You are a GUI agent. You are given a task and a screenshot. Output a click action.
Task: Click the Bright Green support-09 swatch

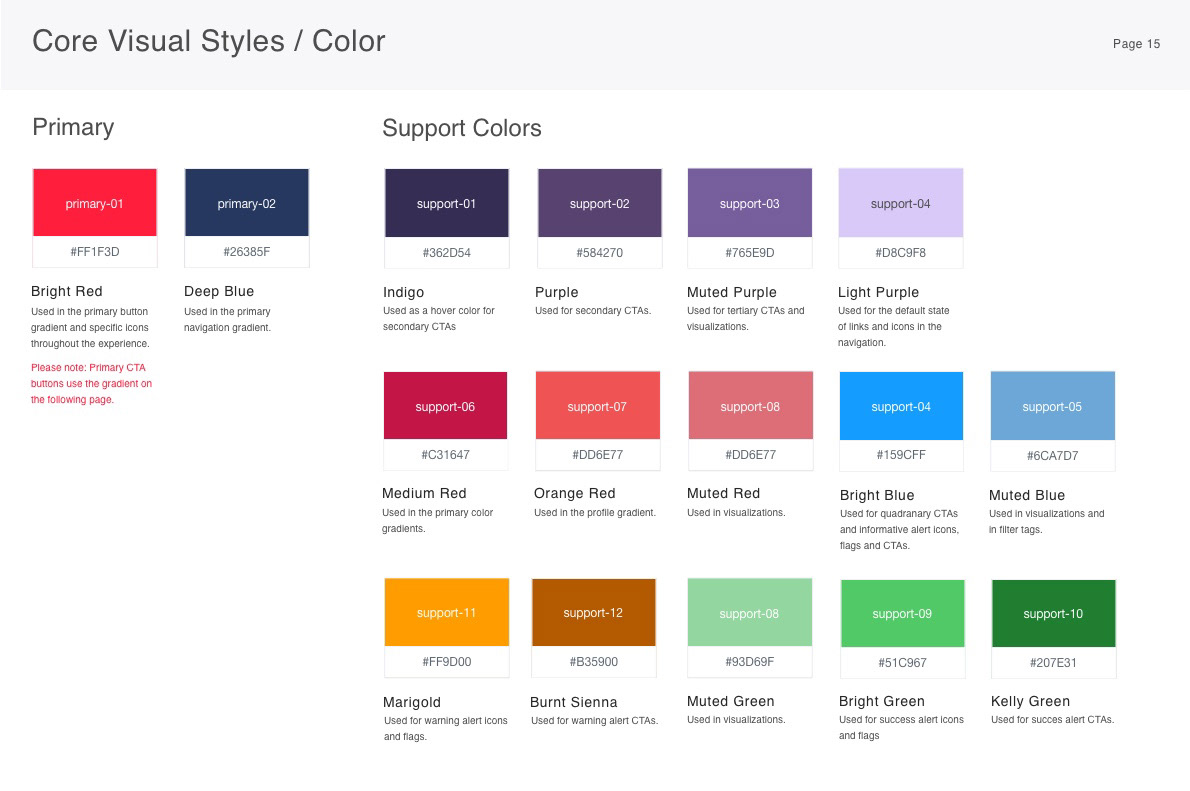tap(902, 613)
